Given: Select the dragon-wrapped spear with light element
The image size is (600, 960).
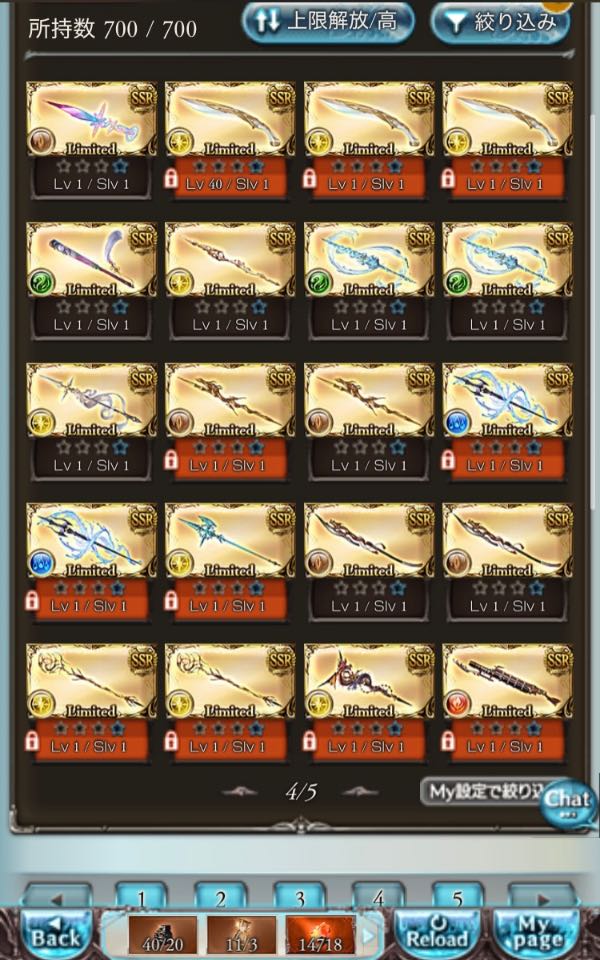Looking at the screenshot, I should pos(369,681).
